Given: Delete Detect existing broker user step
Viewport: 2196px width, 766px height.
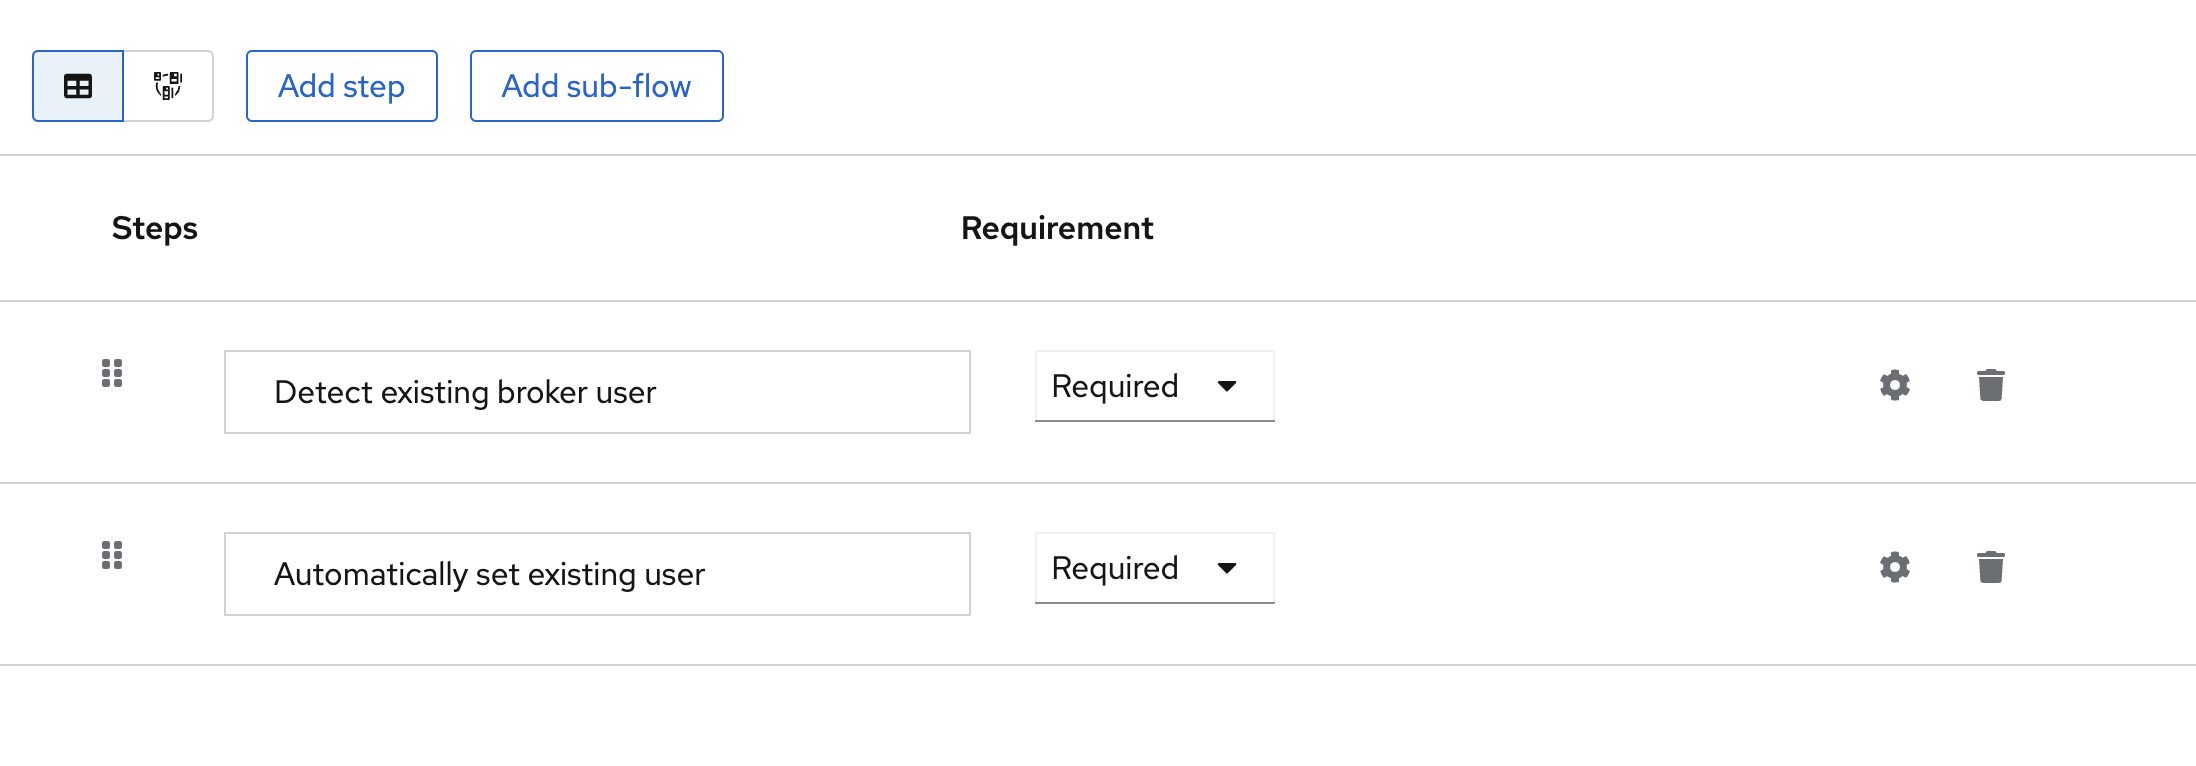Looking at the screenshot, I should point(1991,385).
